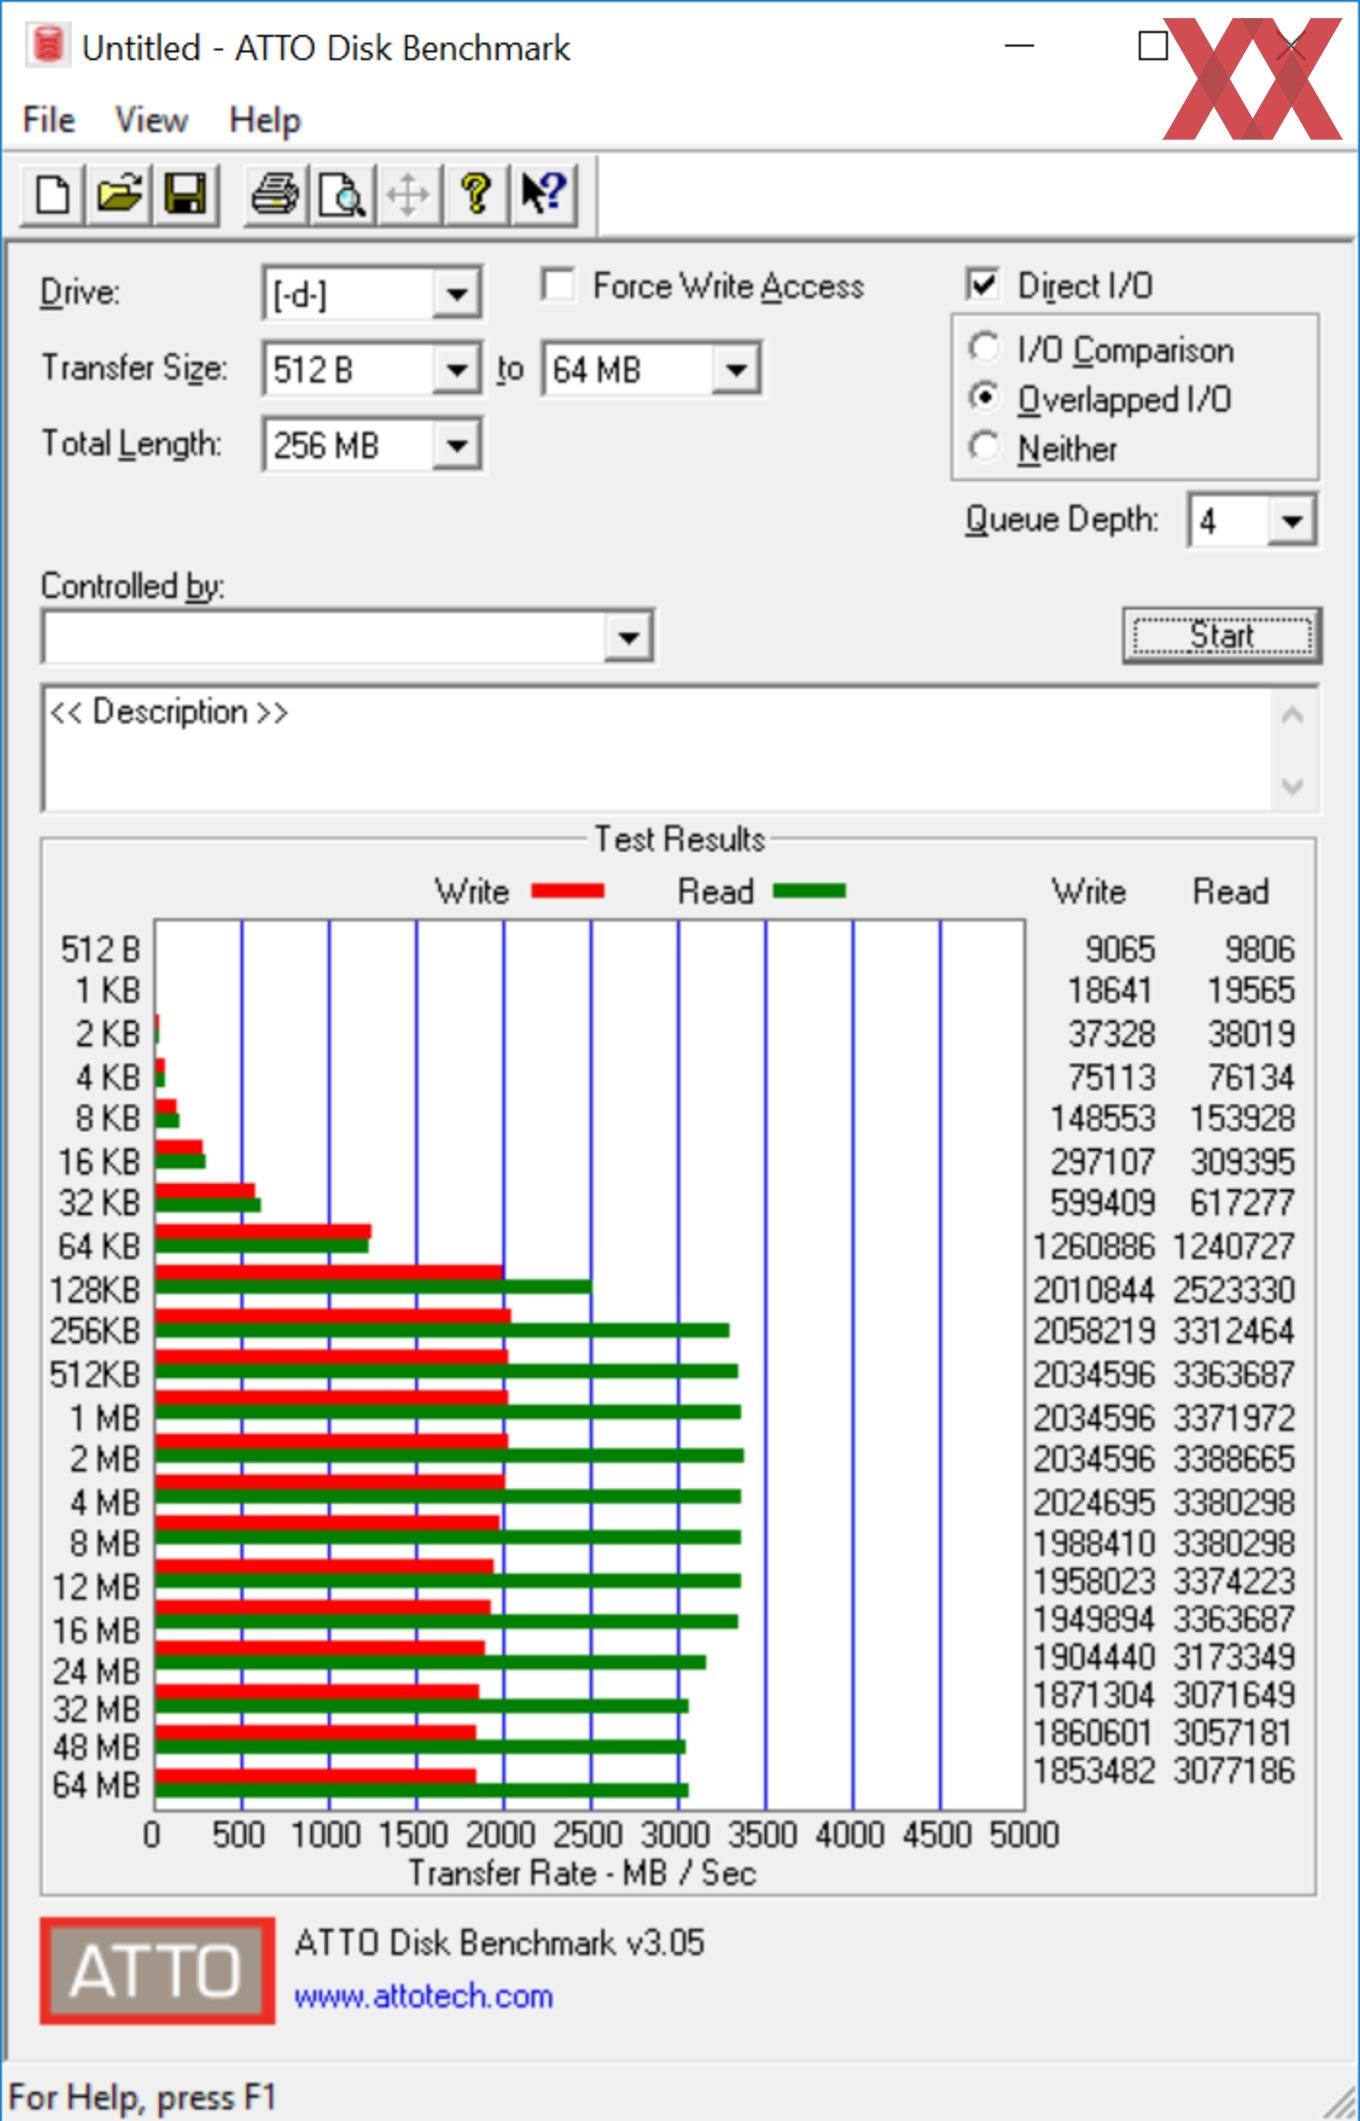Click the yellow question mark About icon
The width and height of the screenshot is (1360, 2121).
(x=475, y=193)
